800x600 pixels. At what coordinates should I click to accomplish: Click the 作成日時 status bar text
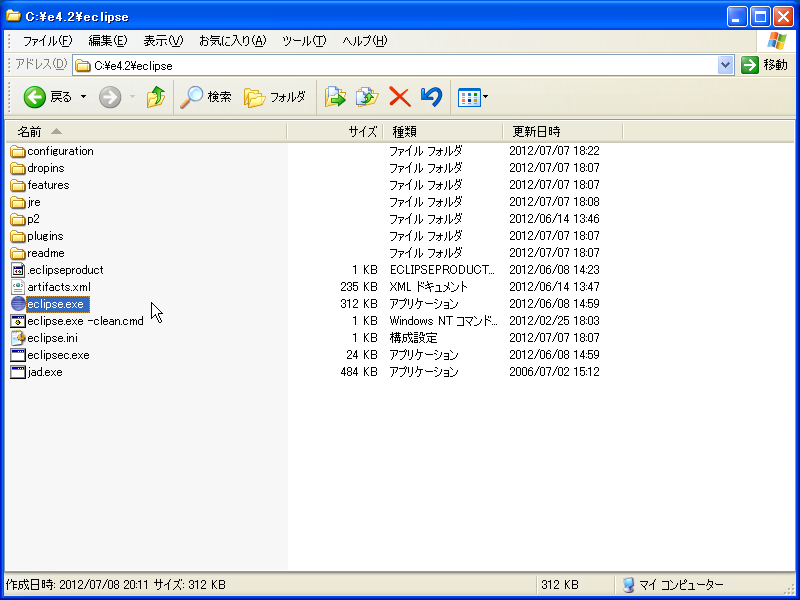115,585
